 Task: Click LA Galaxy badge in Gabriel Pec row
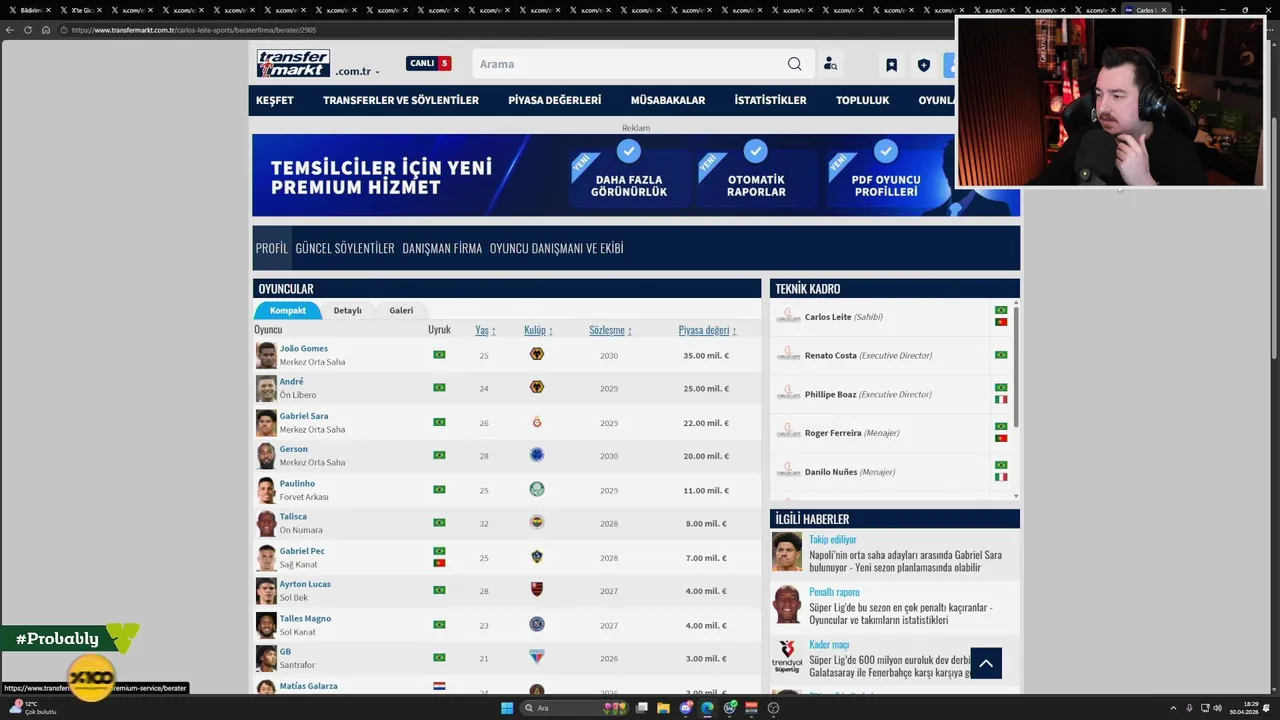537,557
